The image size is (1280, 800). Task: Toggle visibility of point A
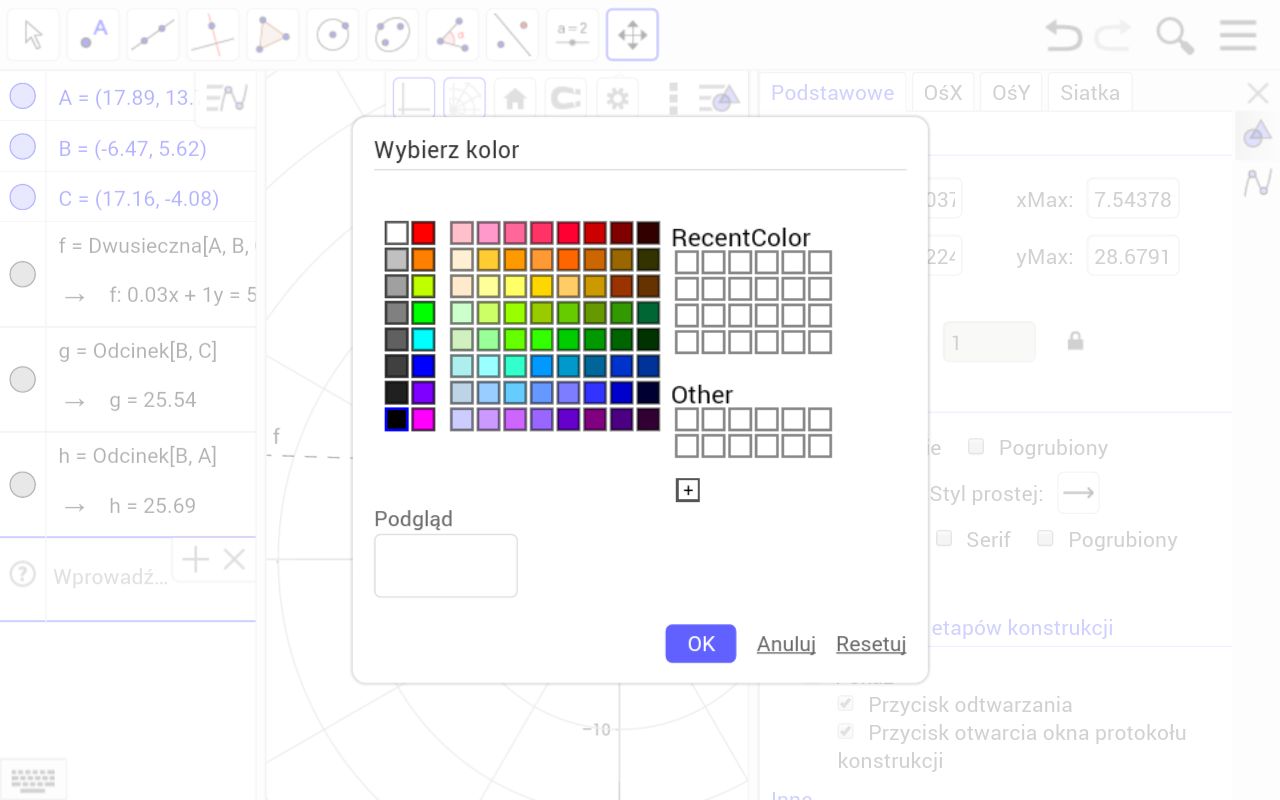pyautogui.click(x=22, y=96)
